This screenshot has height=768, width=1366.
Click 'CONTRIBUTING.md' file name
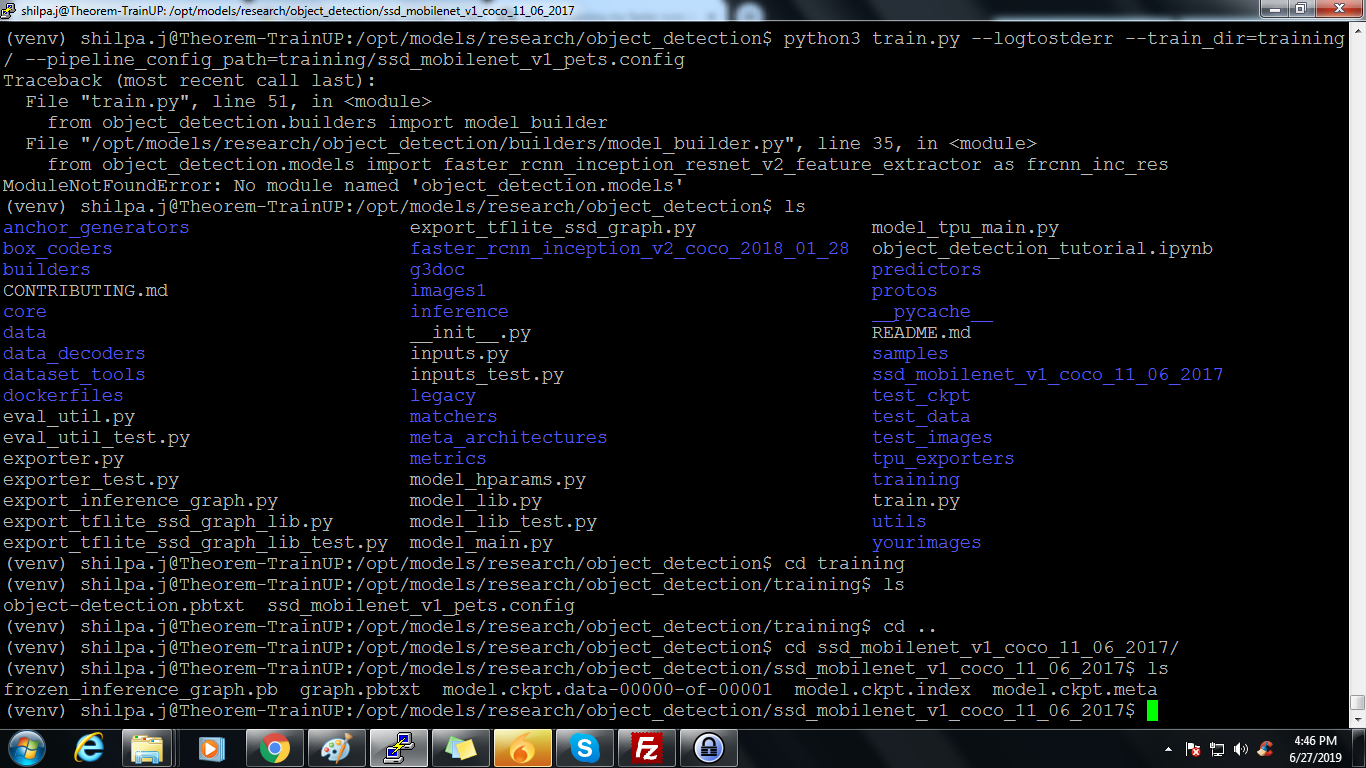tap(85, 291)
